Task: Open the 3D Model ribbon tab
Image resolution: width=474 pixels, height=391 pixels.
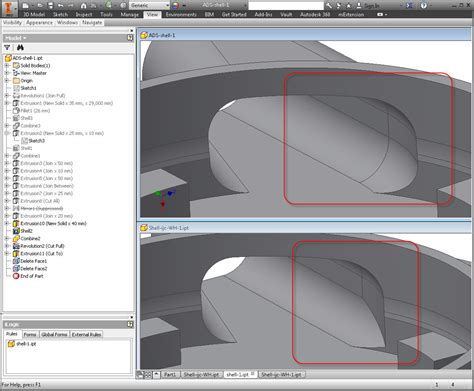Action: point(34,15)
